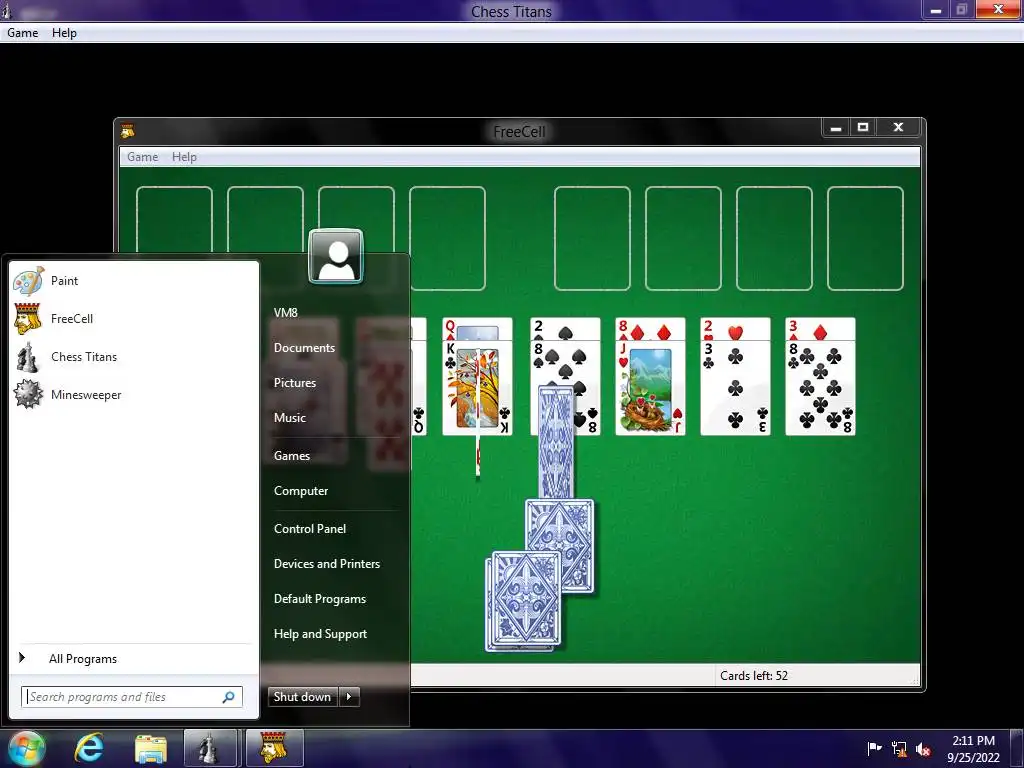Switch to Chess Titans taskbar button

tap(210, 748)
